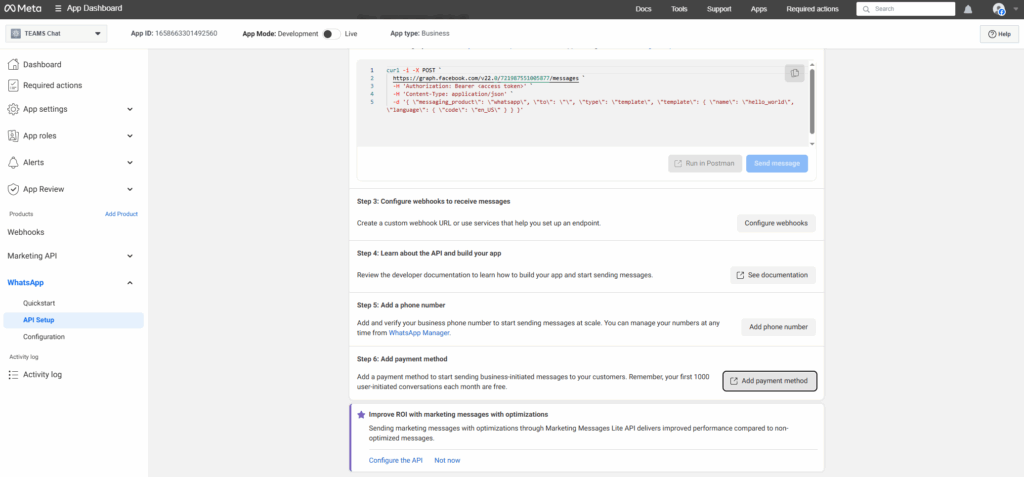Viewport: 1024px width, 477px height.
Task: Open Support in top navigation
Action: (x=719, y=9)
